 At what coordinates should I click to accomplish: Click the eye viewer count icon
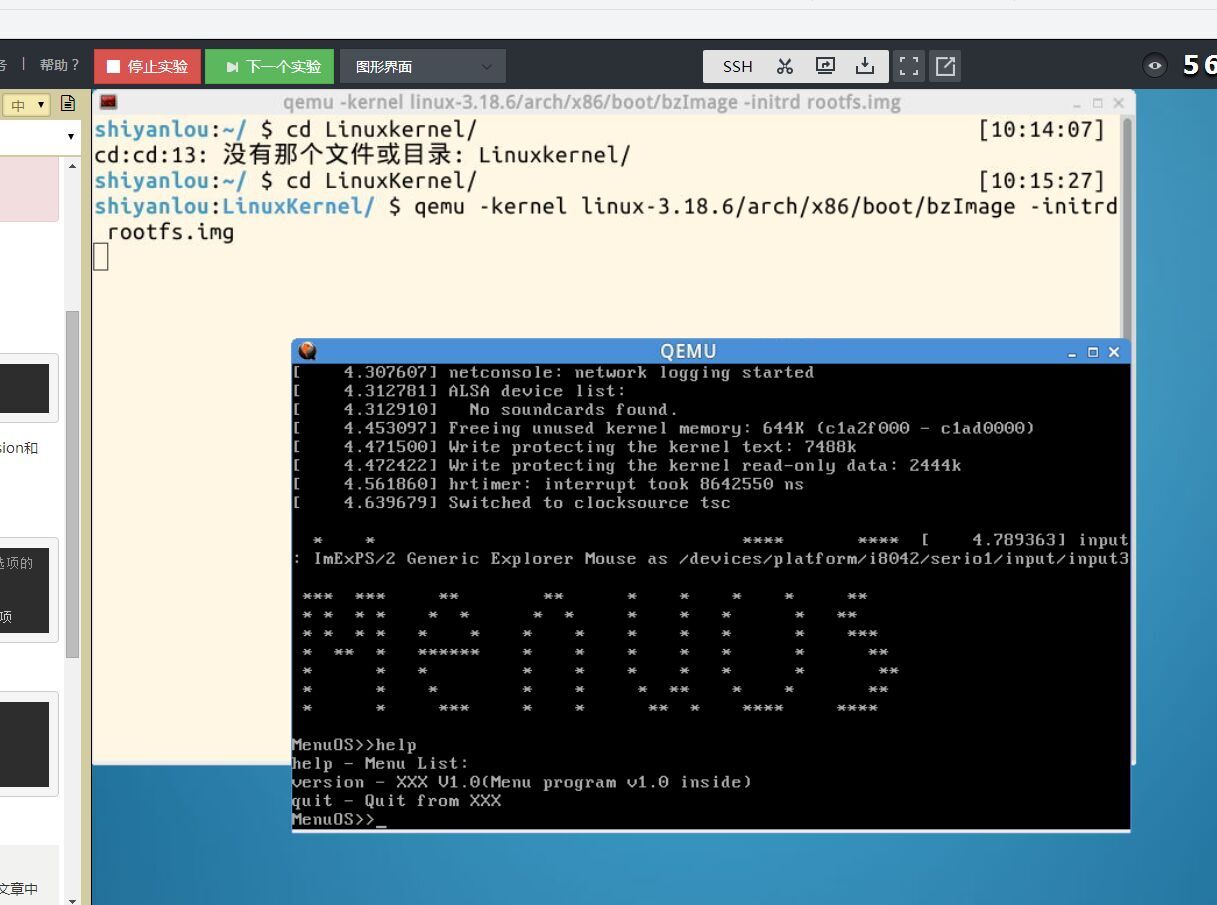[x=1155, y=66]
